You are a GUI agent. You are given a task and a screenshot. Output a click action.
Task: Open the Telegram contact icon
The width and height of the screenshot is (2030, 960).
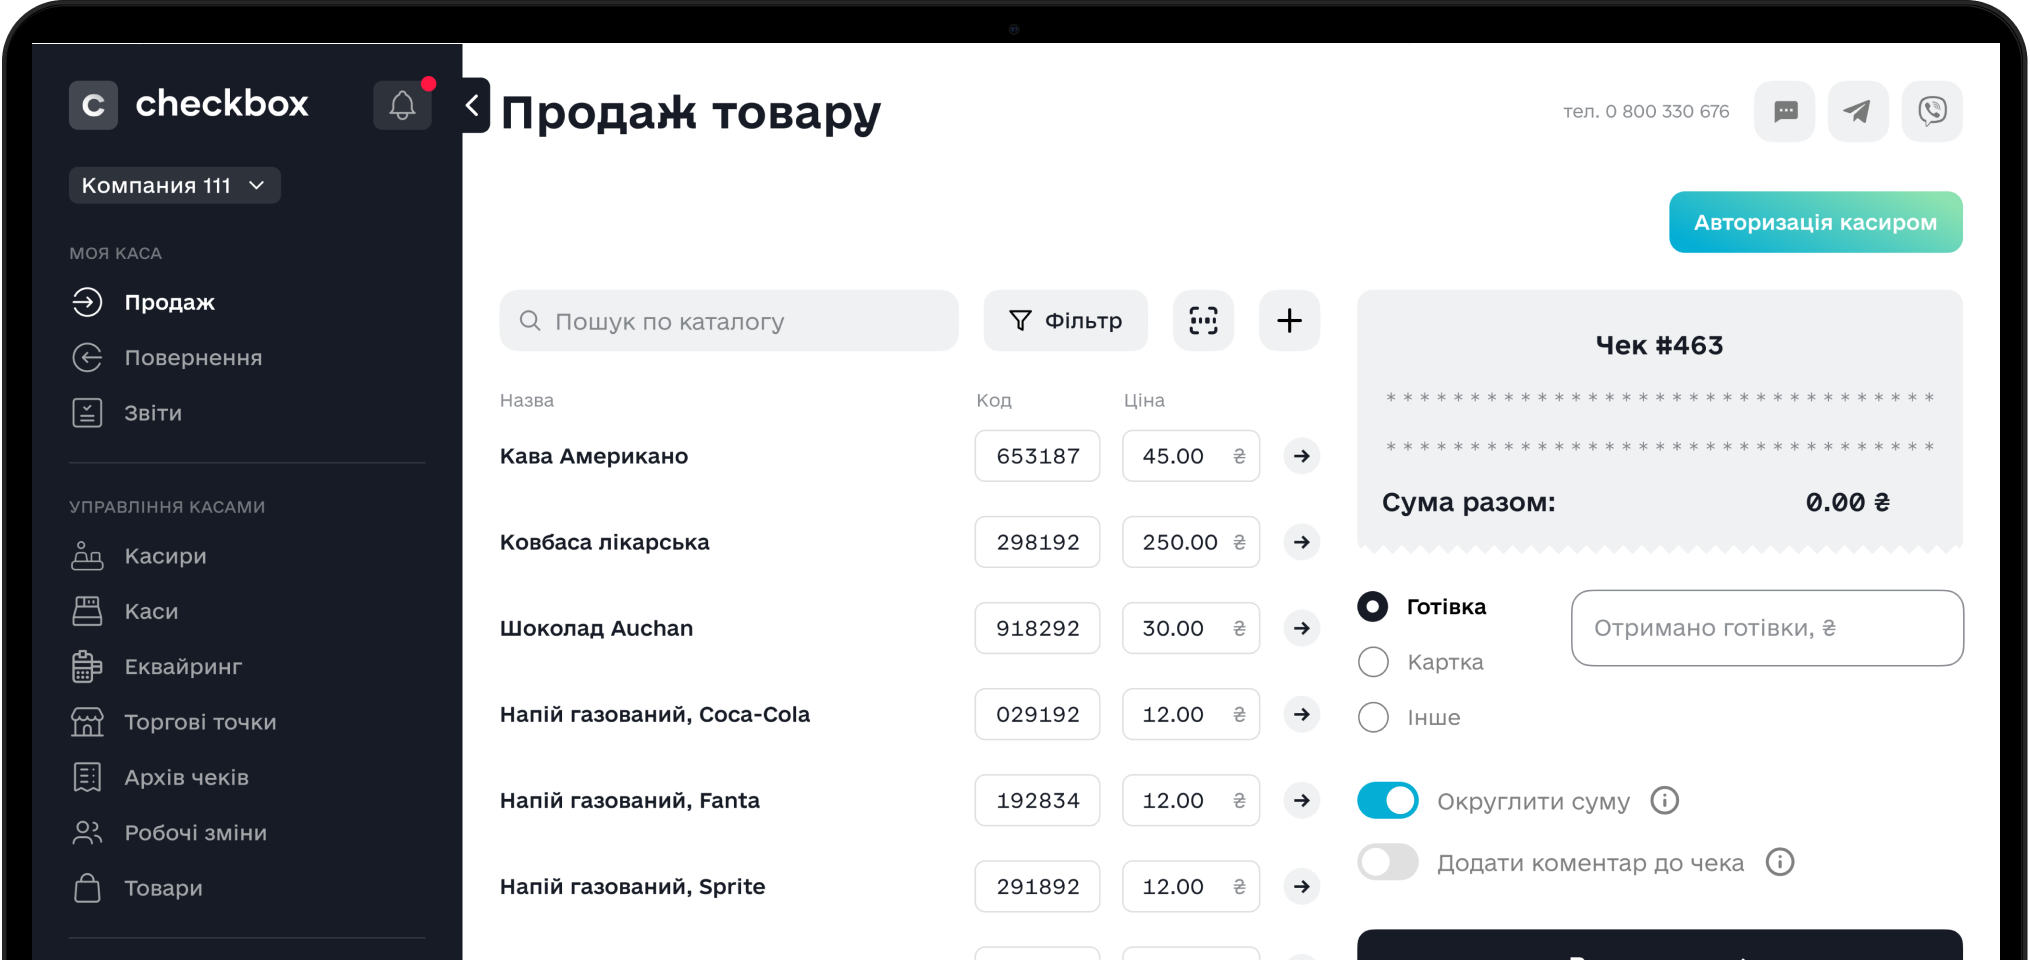(1857, 111)
